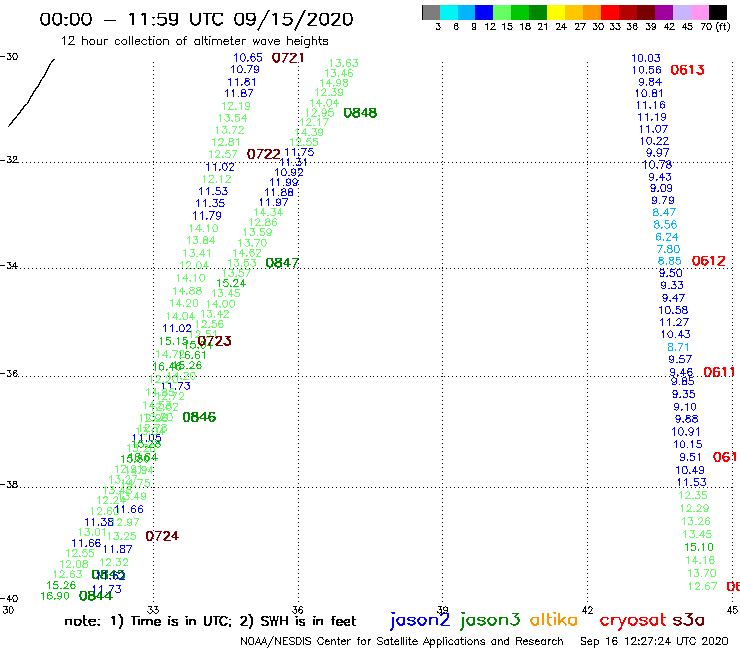Click the wave height value '13.25'
The height and width of the screenshot is (650, 740).
click(x=122, y=536)
